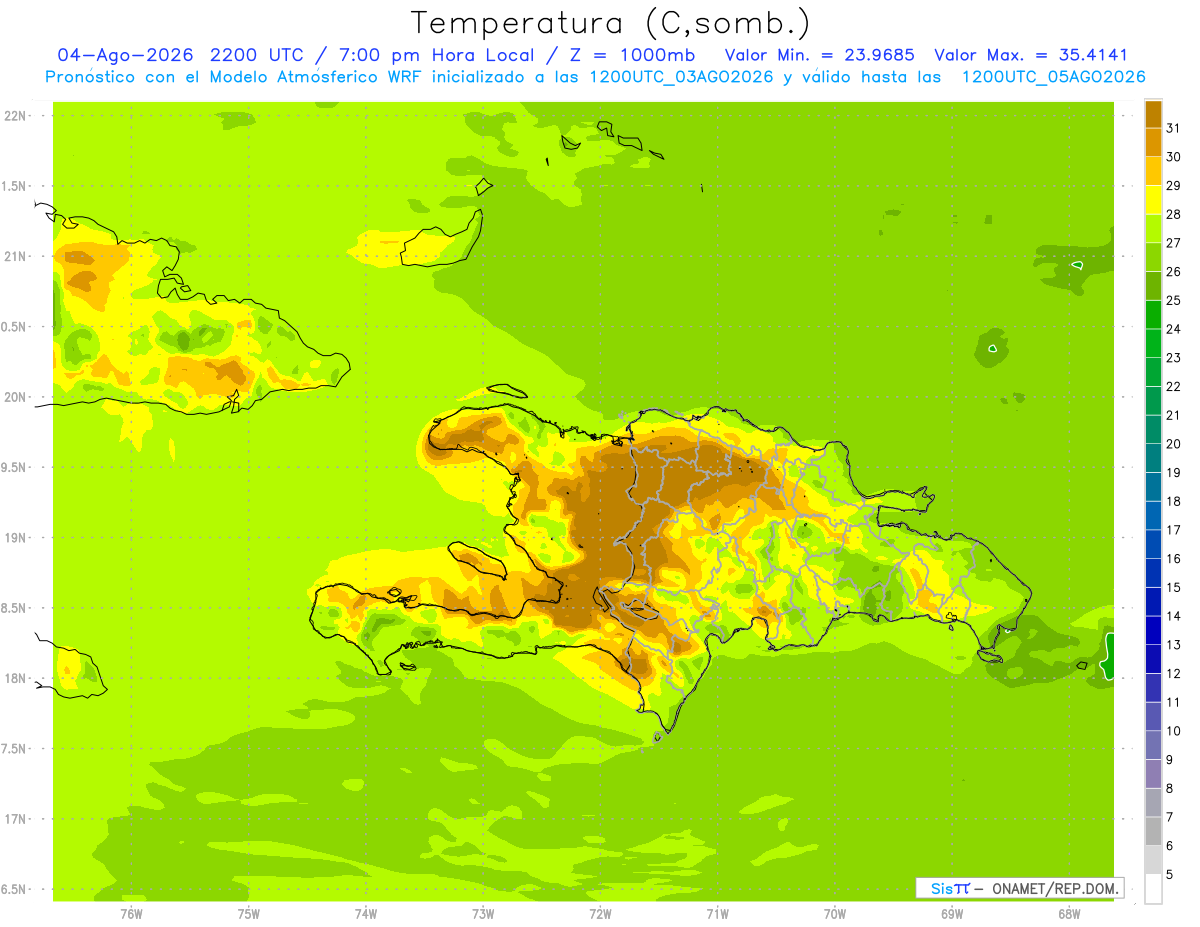The width and height of the screenshot is (1200, 927).
Task: Click the legend label '31'
Action: [x=1174, y=127]
